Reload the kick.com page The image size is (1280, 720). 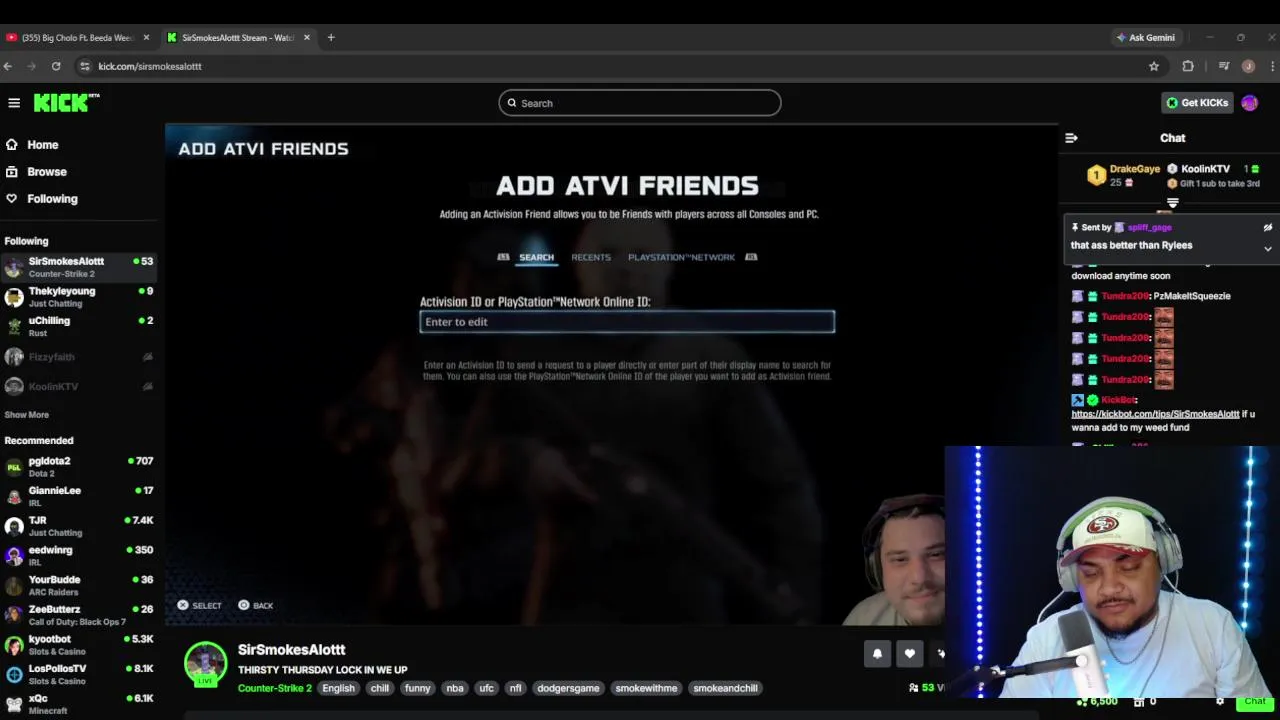coord(56,66)
